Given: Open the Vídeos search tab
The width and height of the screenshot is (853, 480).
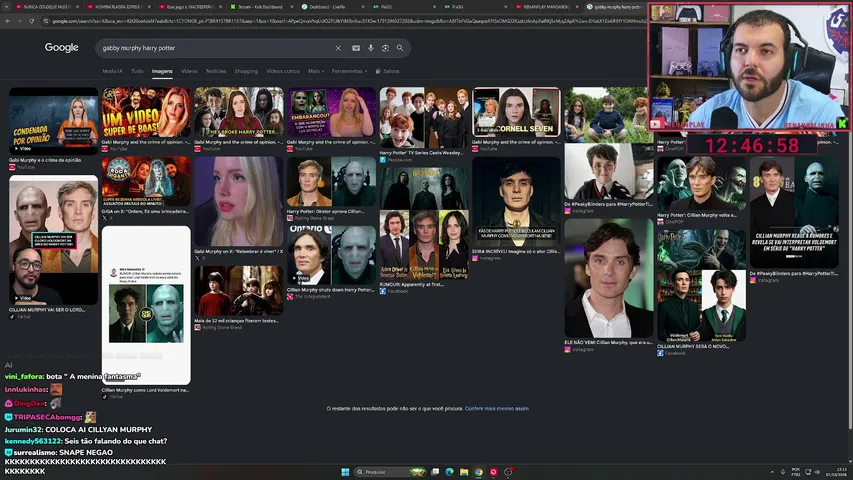Looking at the screenshot, I should [x=189, y=71].
